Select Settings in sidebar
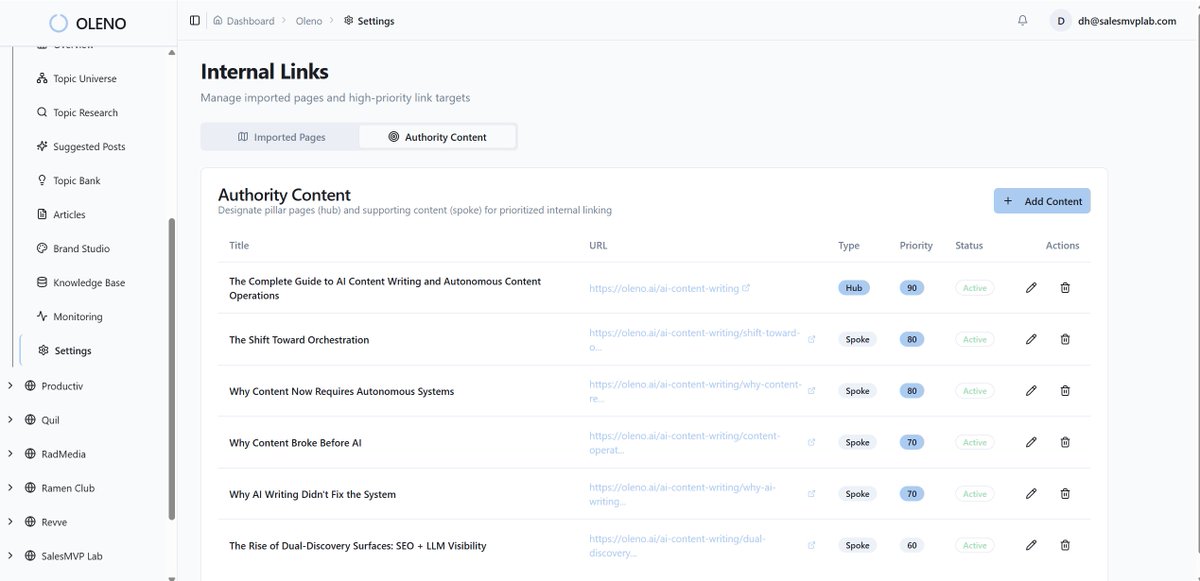Screen dimensions: 1200x581 tap(65, 351)
